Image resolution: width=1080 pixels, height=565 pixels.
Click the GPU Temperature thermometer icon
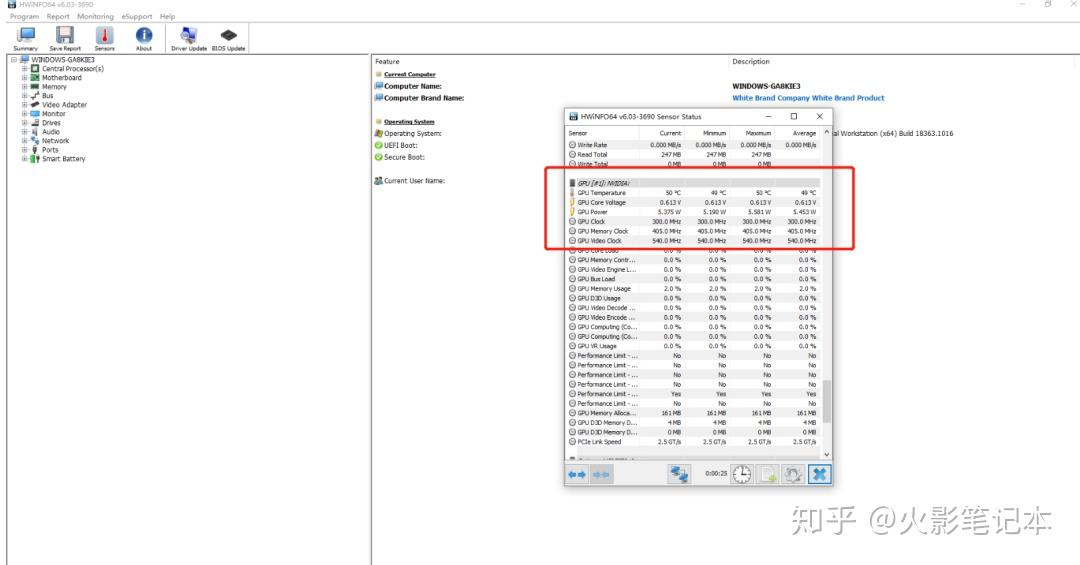572,193
